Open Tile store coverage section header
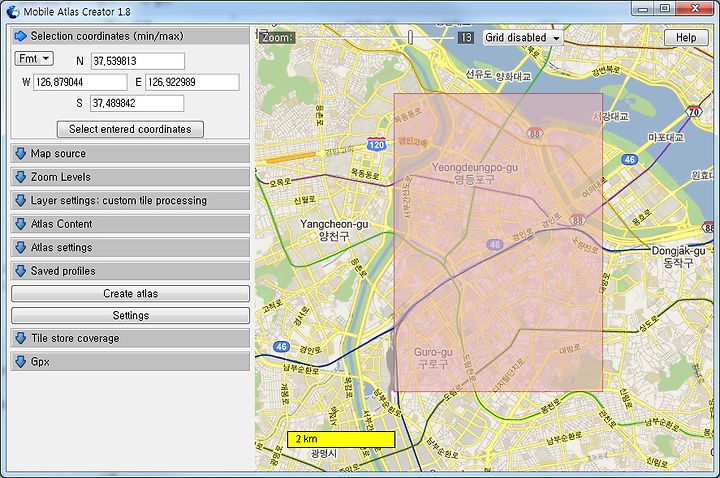This screenshot has height=478, width=720. click(x=130, y=338)
